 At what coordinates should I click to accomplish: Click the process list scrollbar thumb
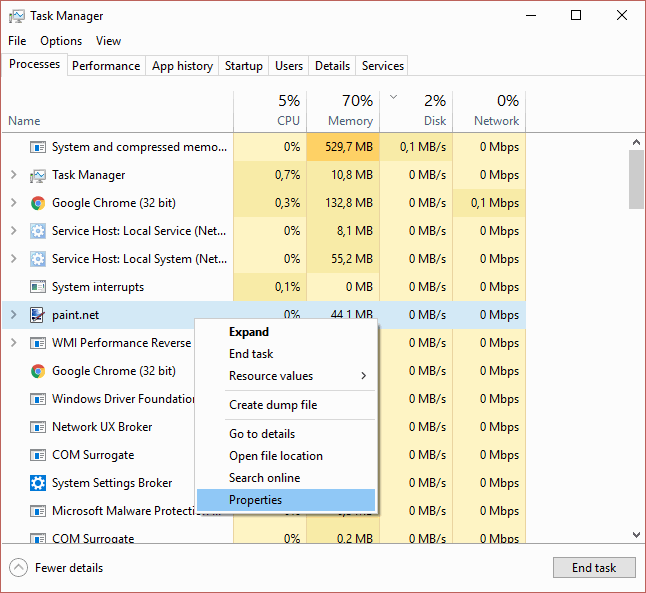coord(636,180)
